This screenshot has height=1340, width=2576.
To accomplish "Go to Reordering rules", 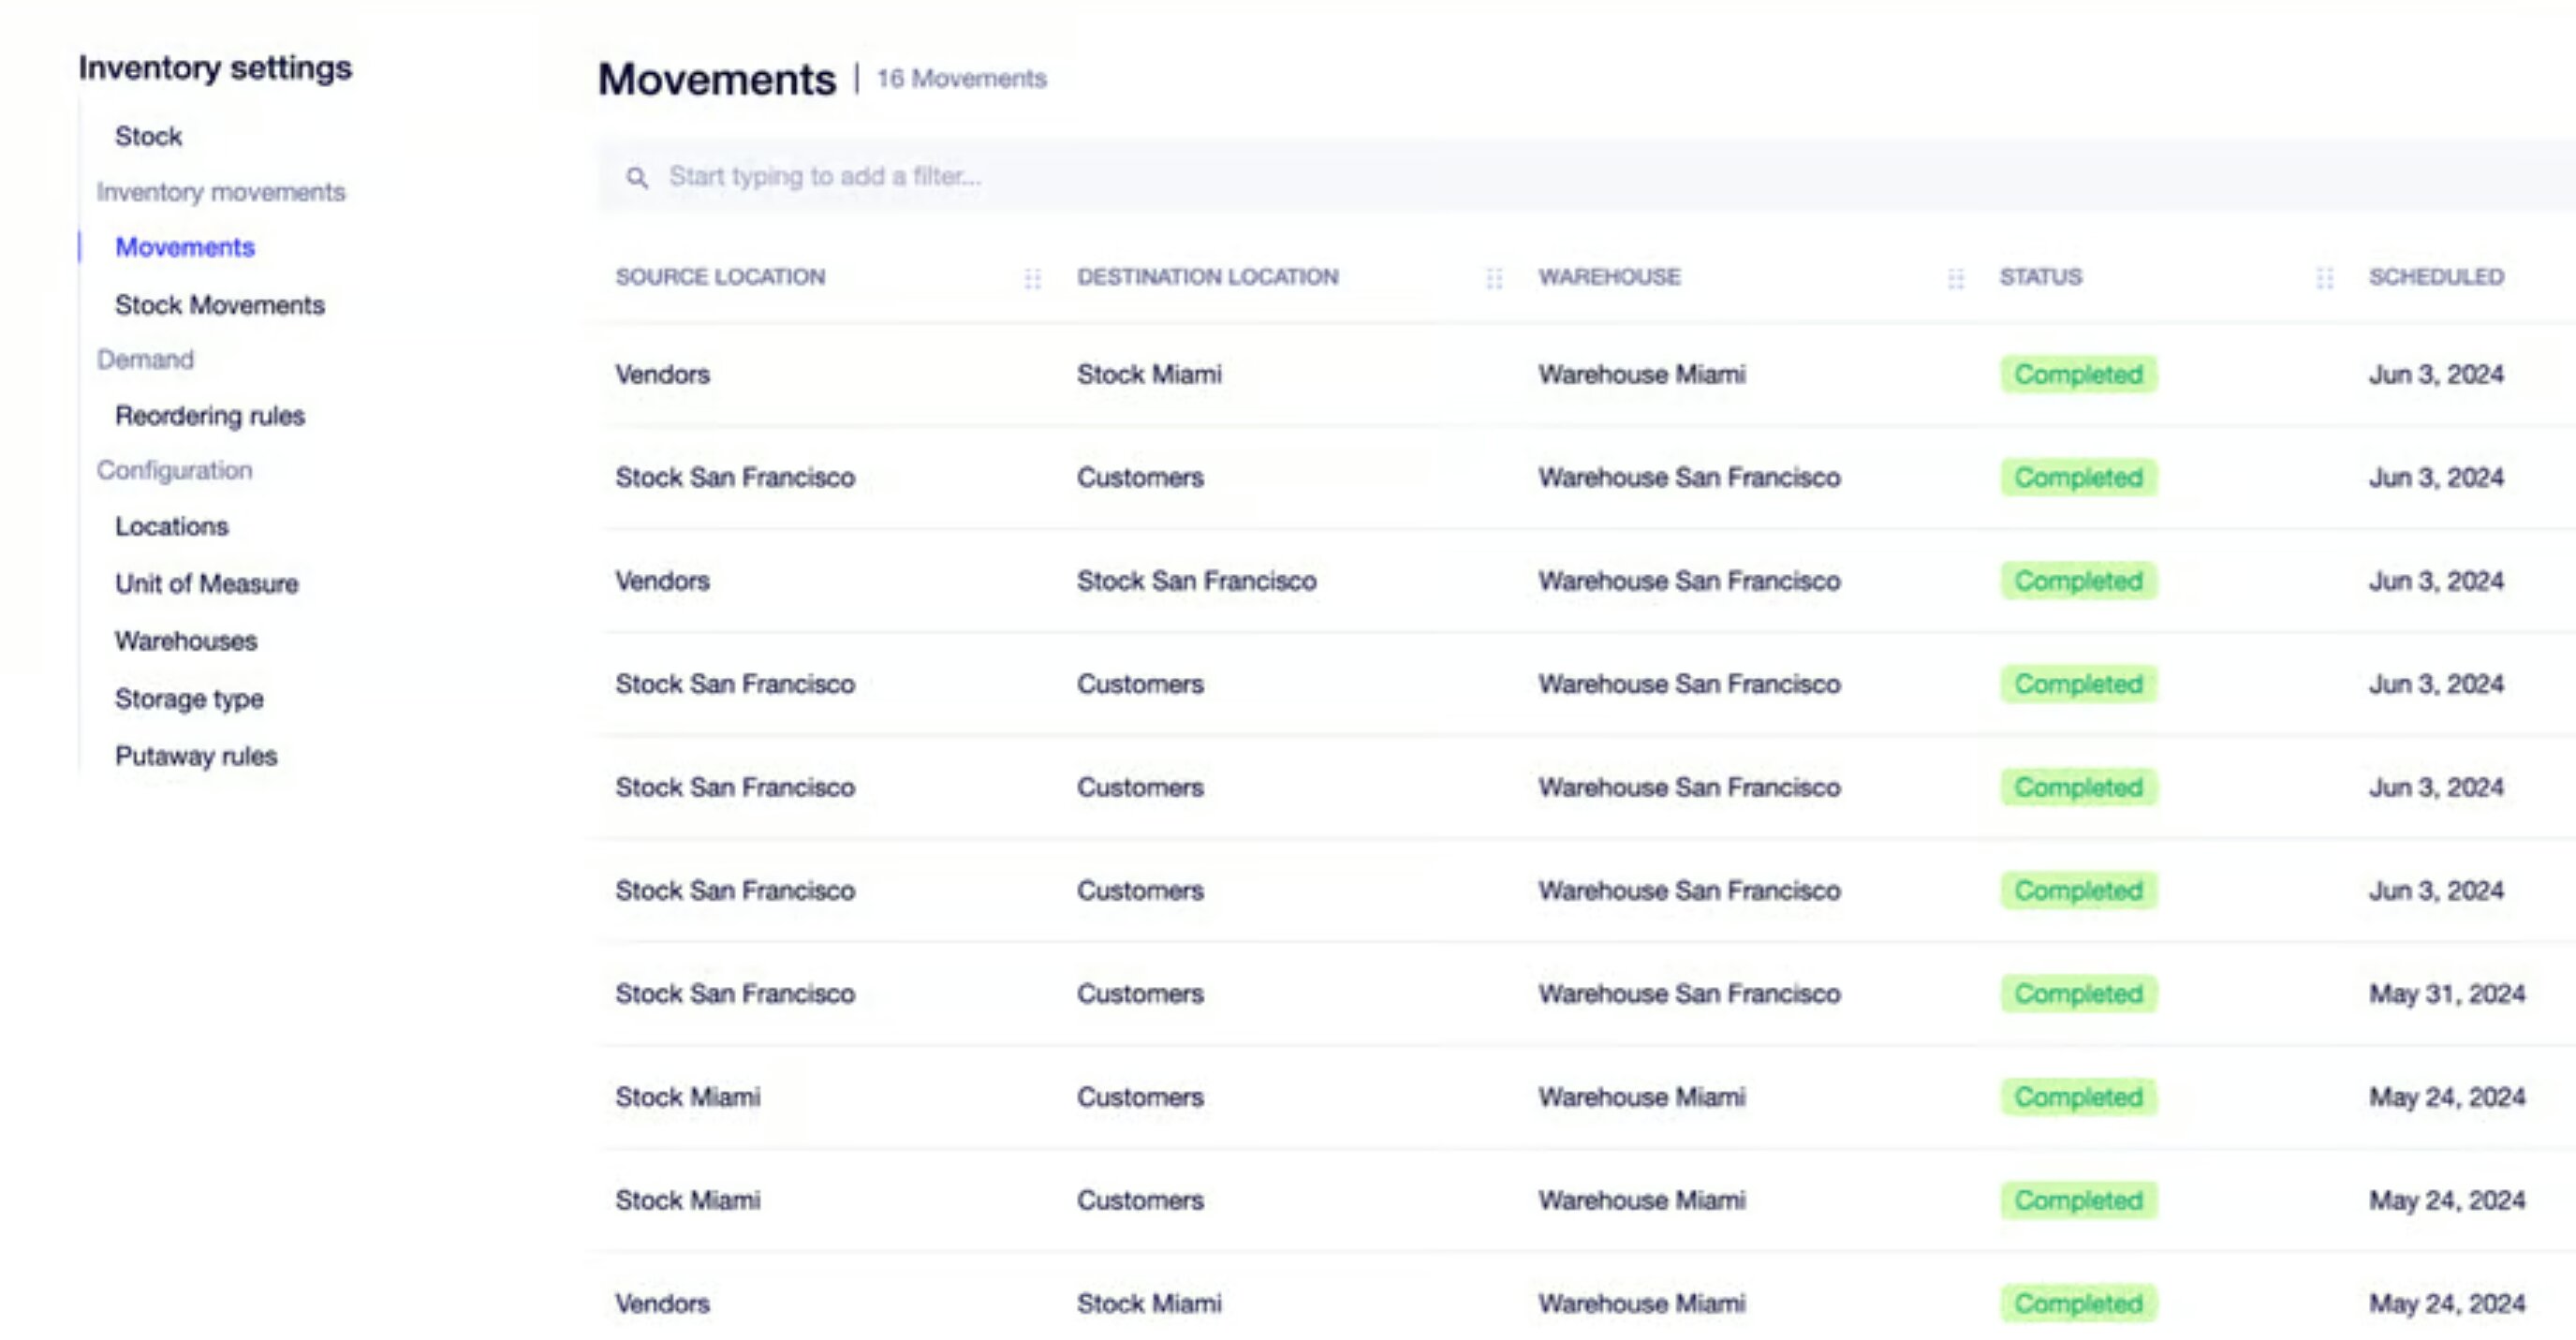I will pos(210,416).
